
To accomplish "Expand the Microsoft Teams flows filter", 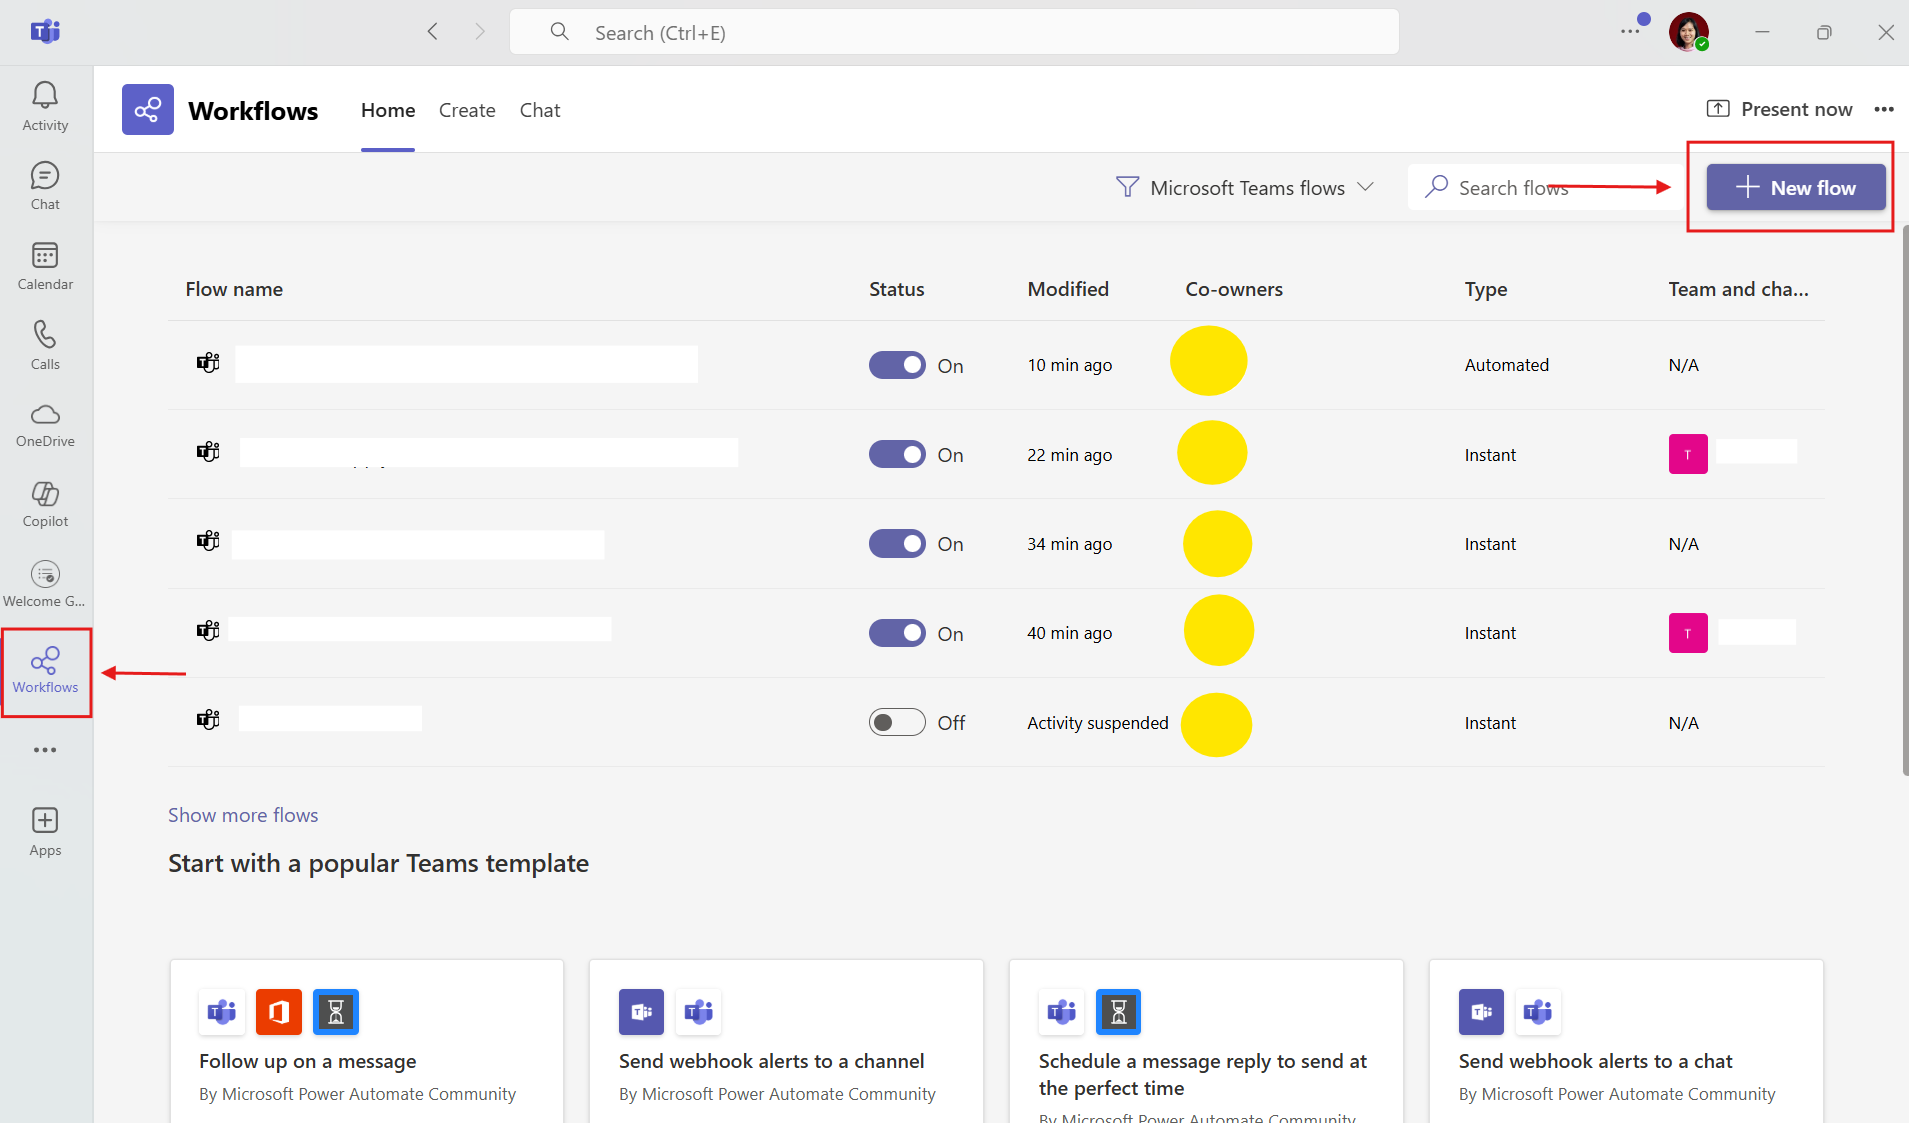I will coord(1245,188).
